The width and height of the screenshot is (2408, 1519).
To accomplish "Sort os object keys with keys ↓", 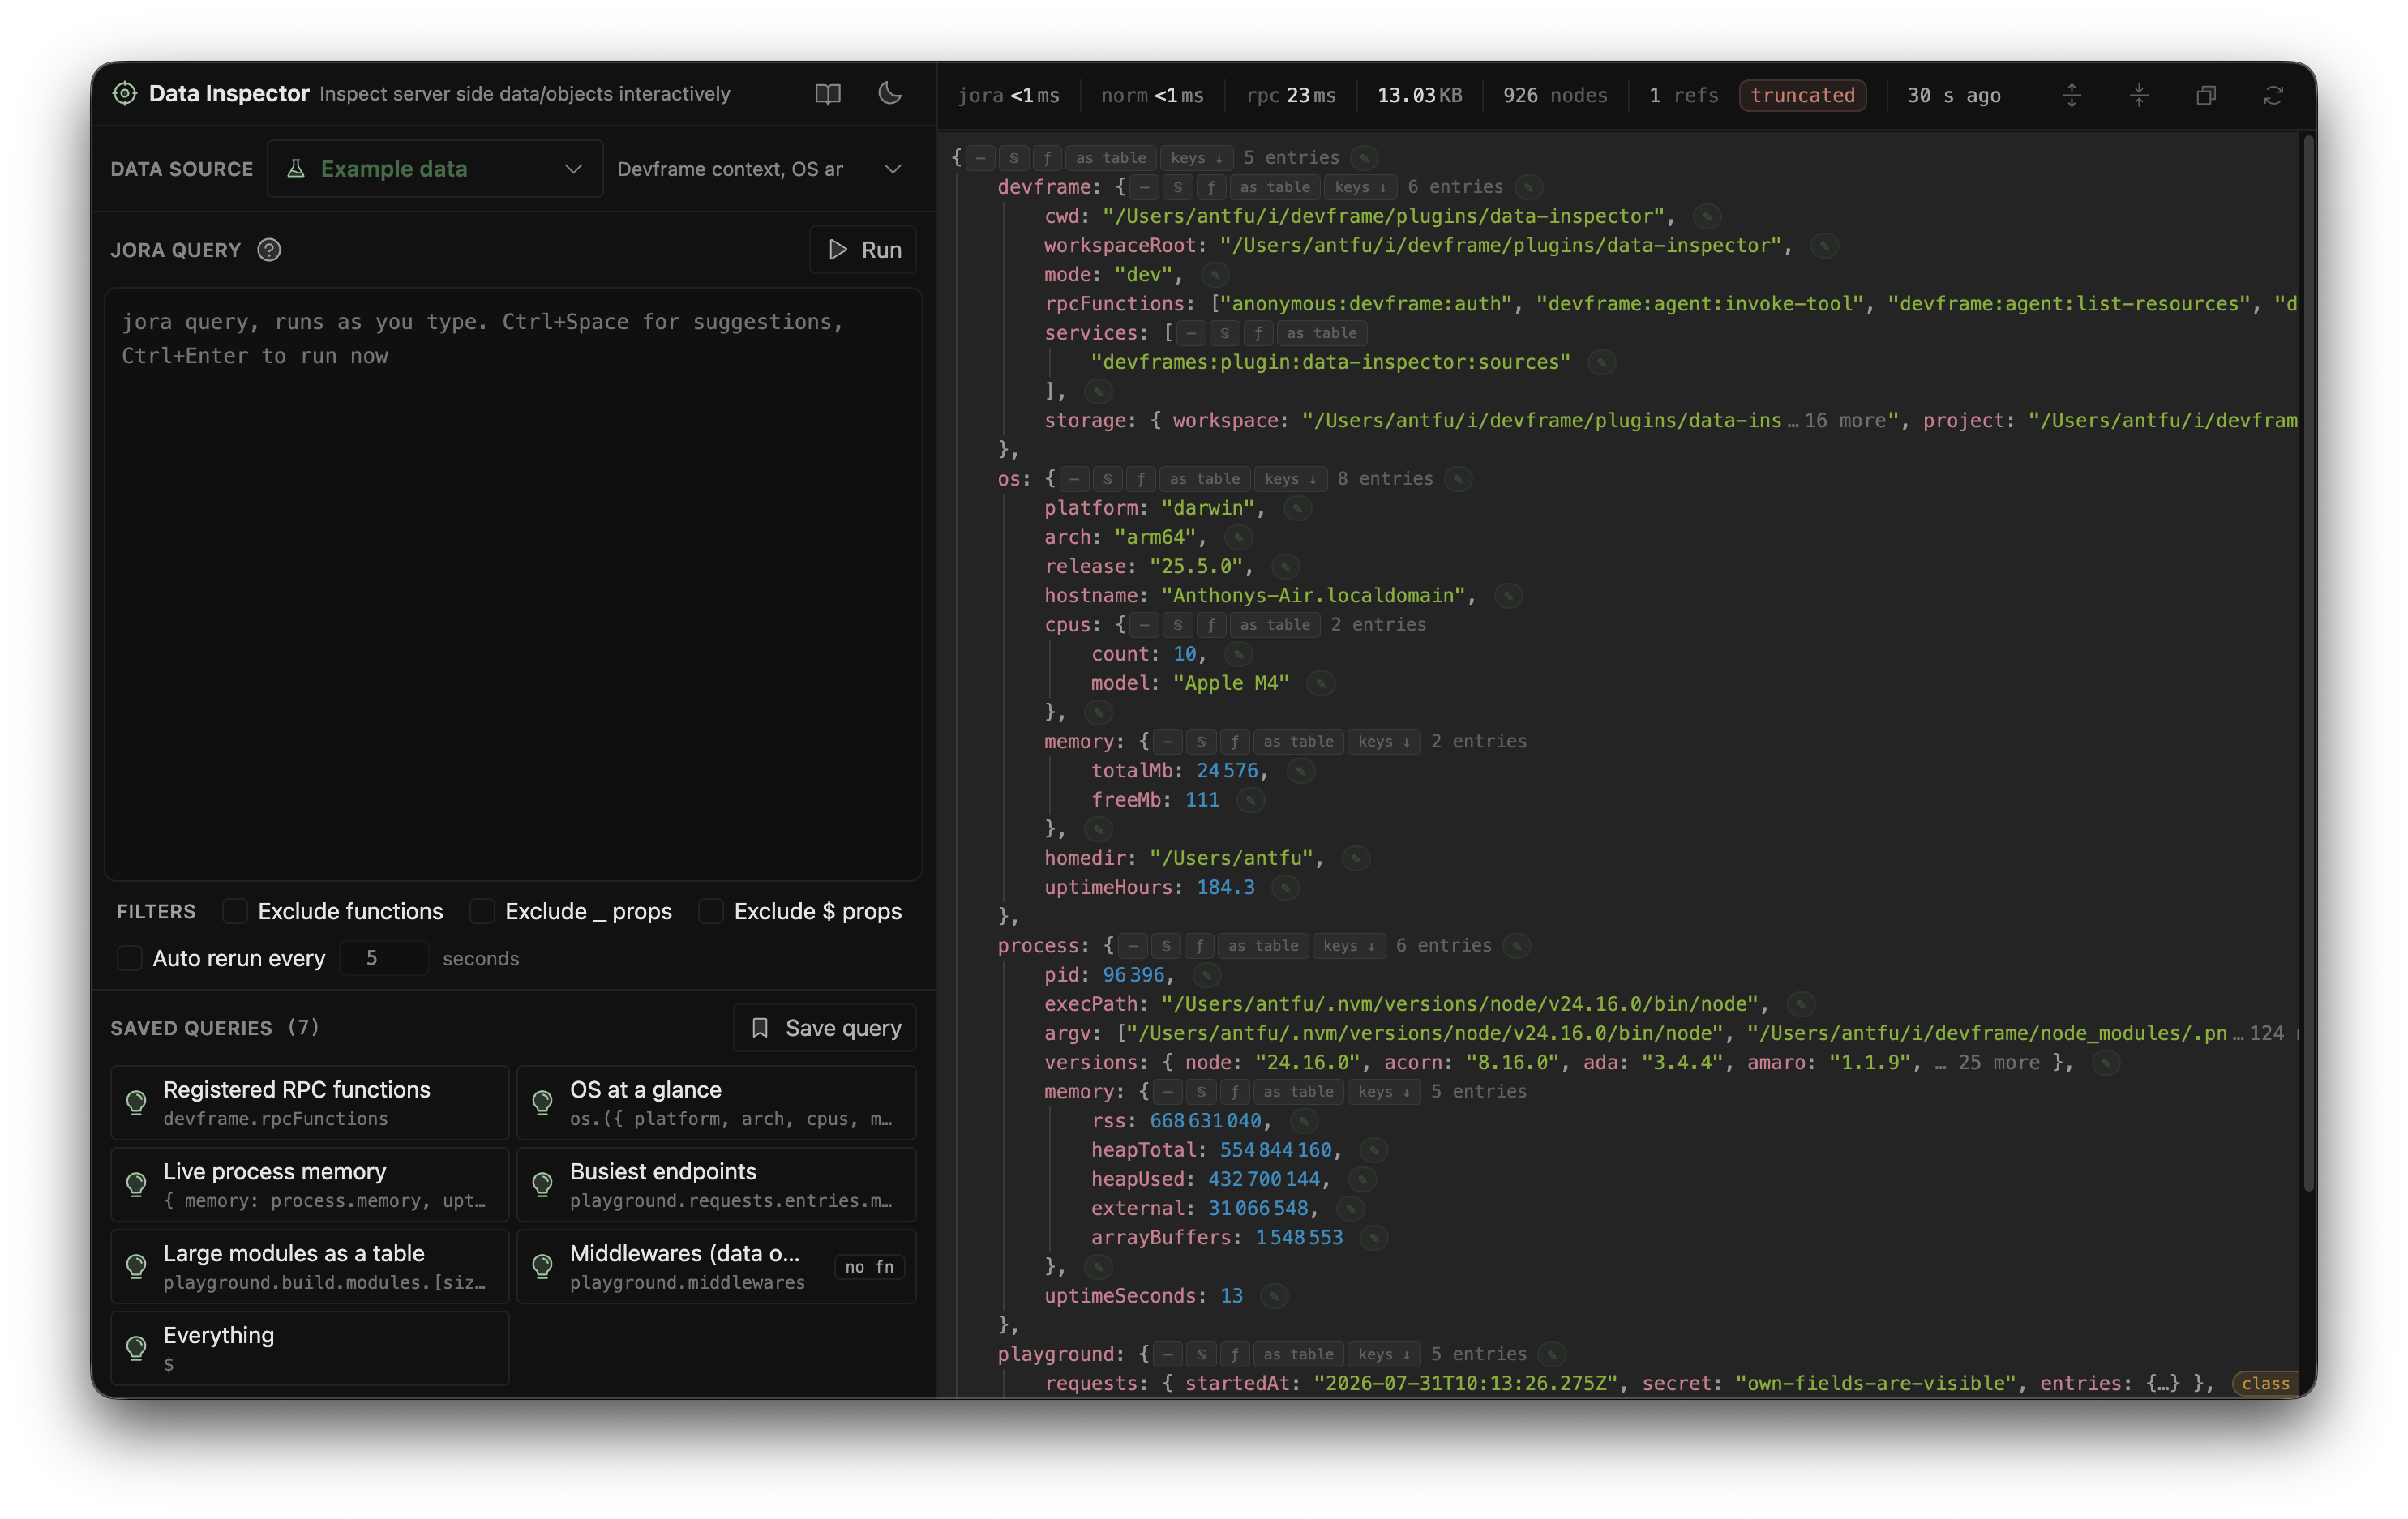I will 1290,479.
